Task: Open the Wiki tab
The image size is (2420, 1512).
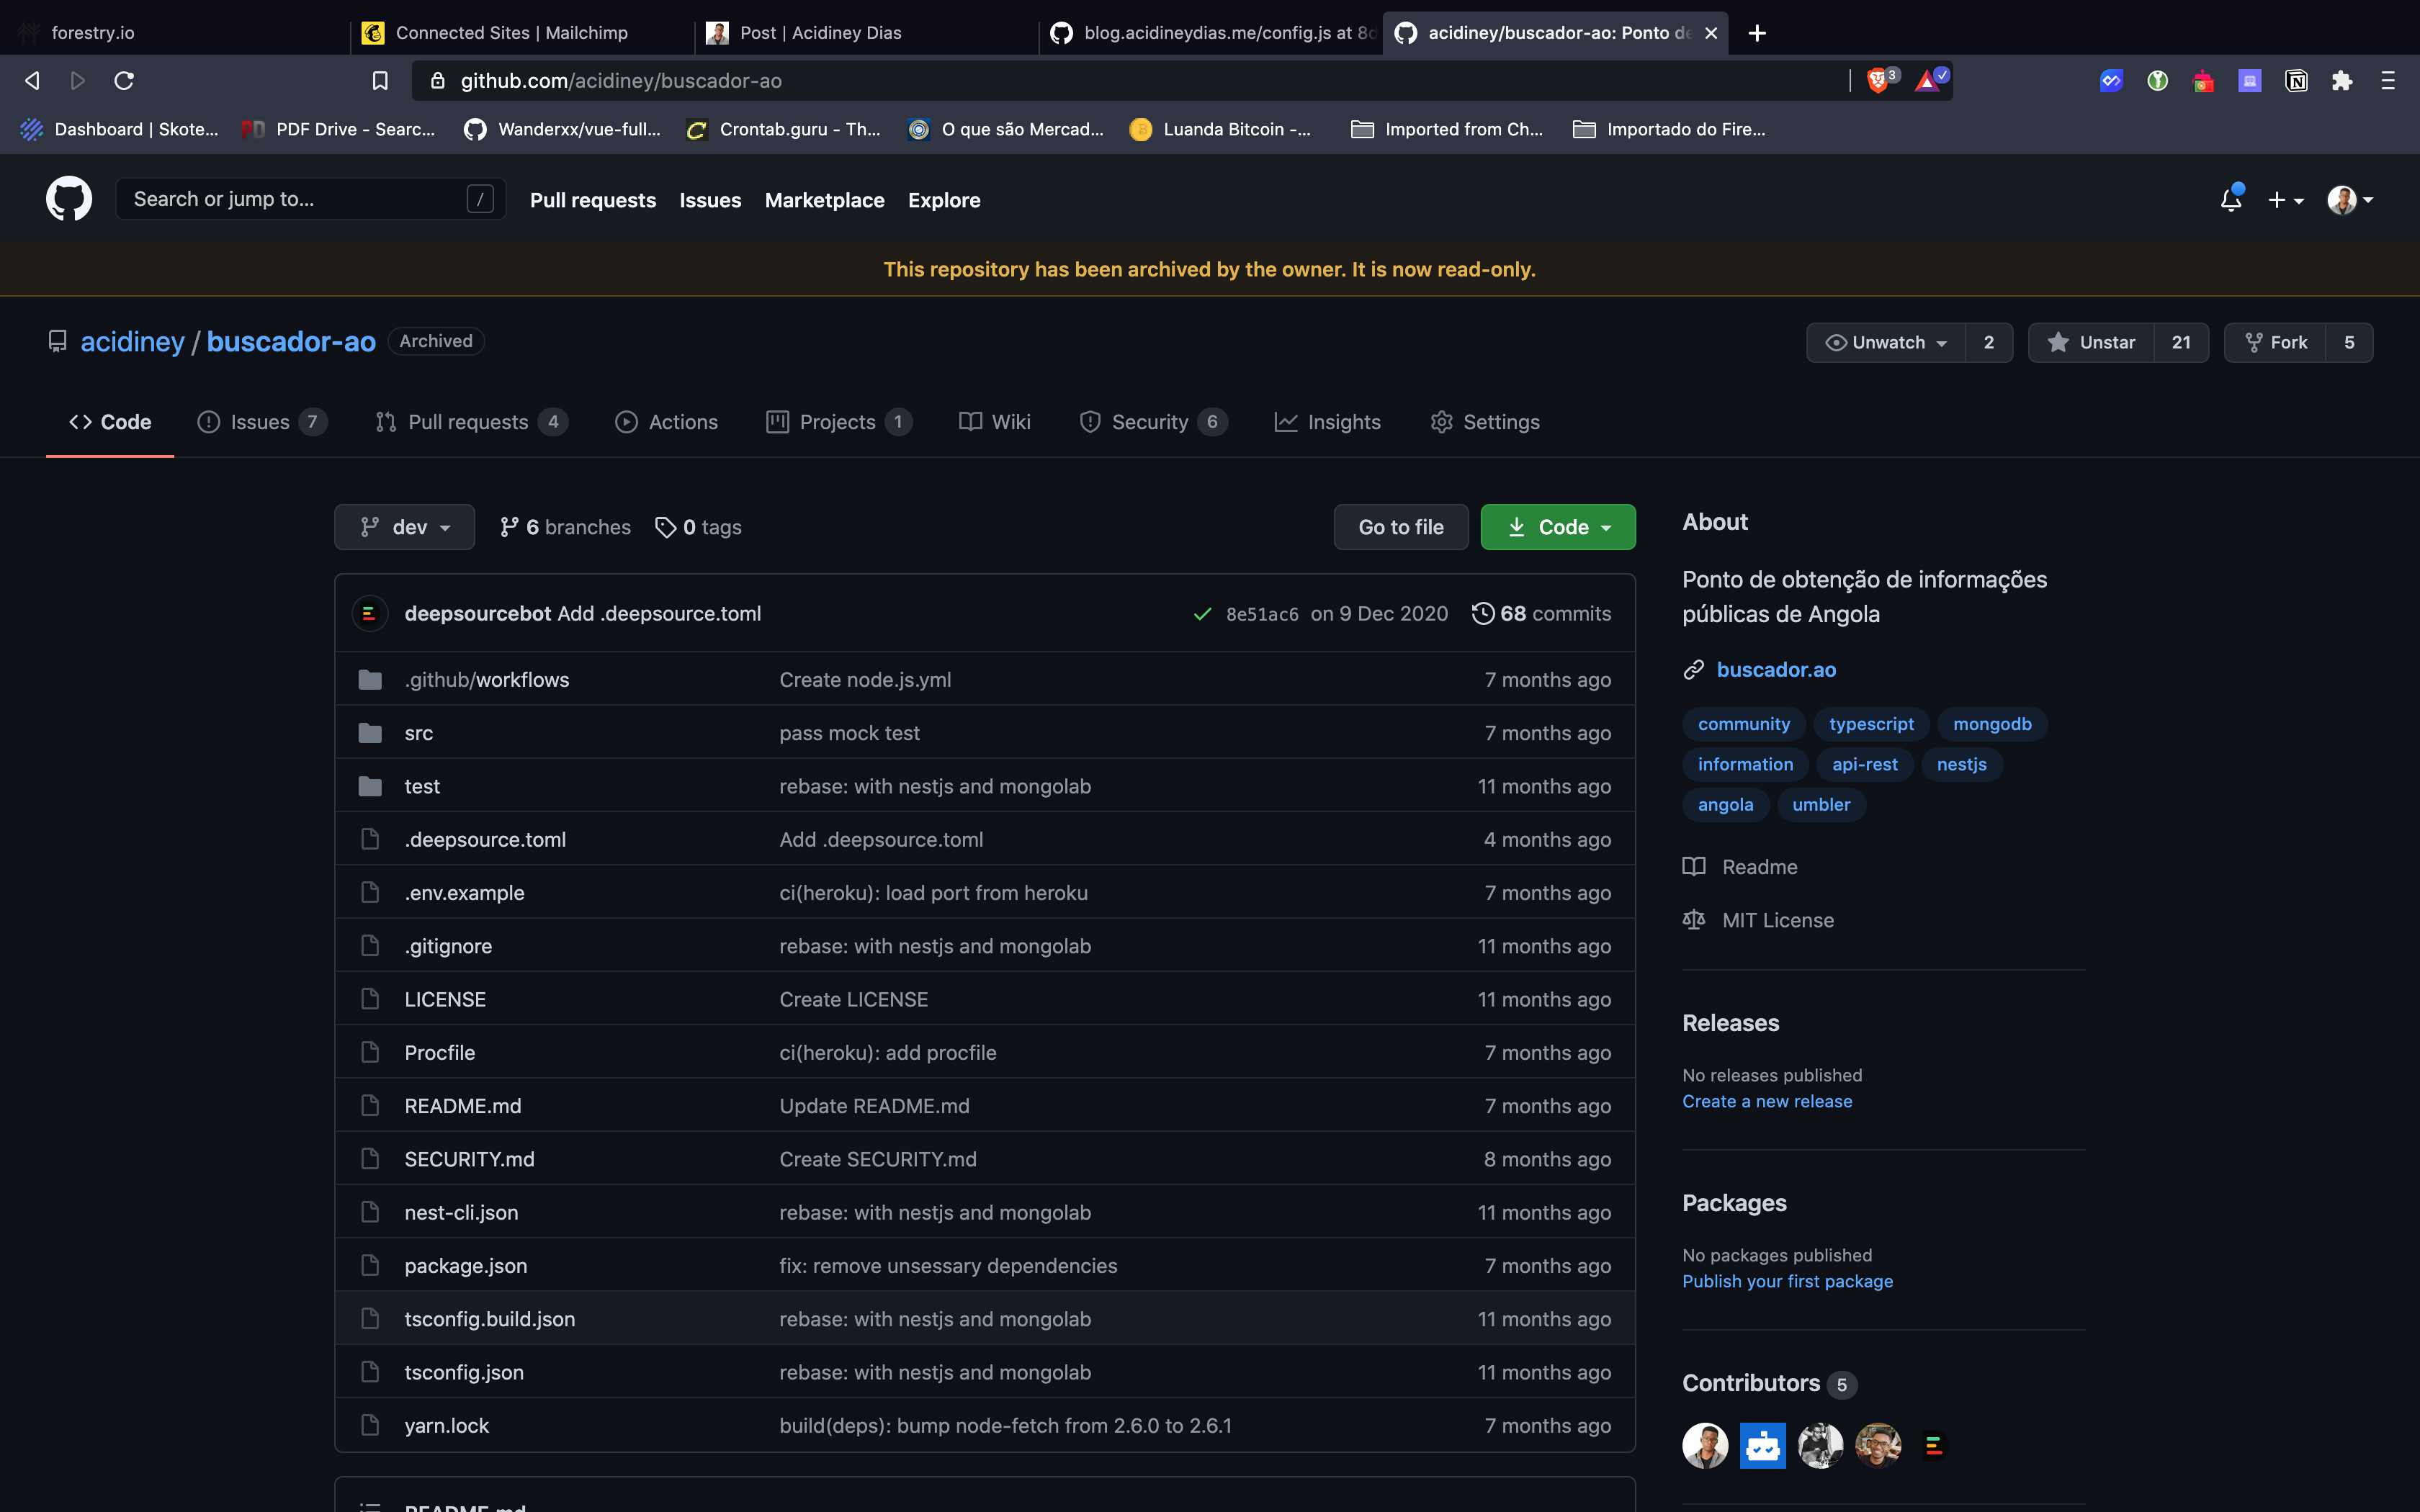Action: (x=994, y=422)
